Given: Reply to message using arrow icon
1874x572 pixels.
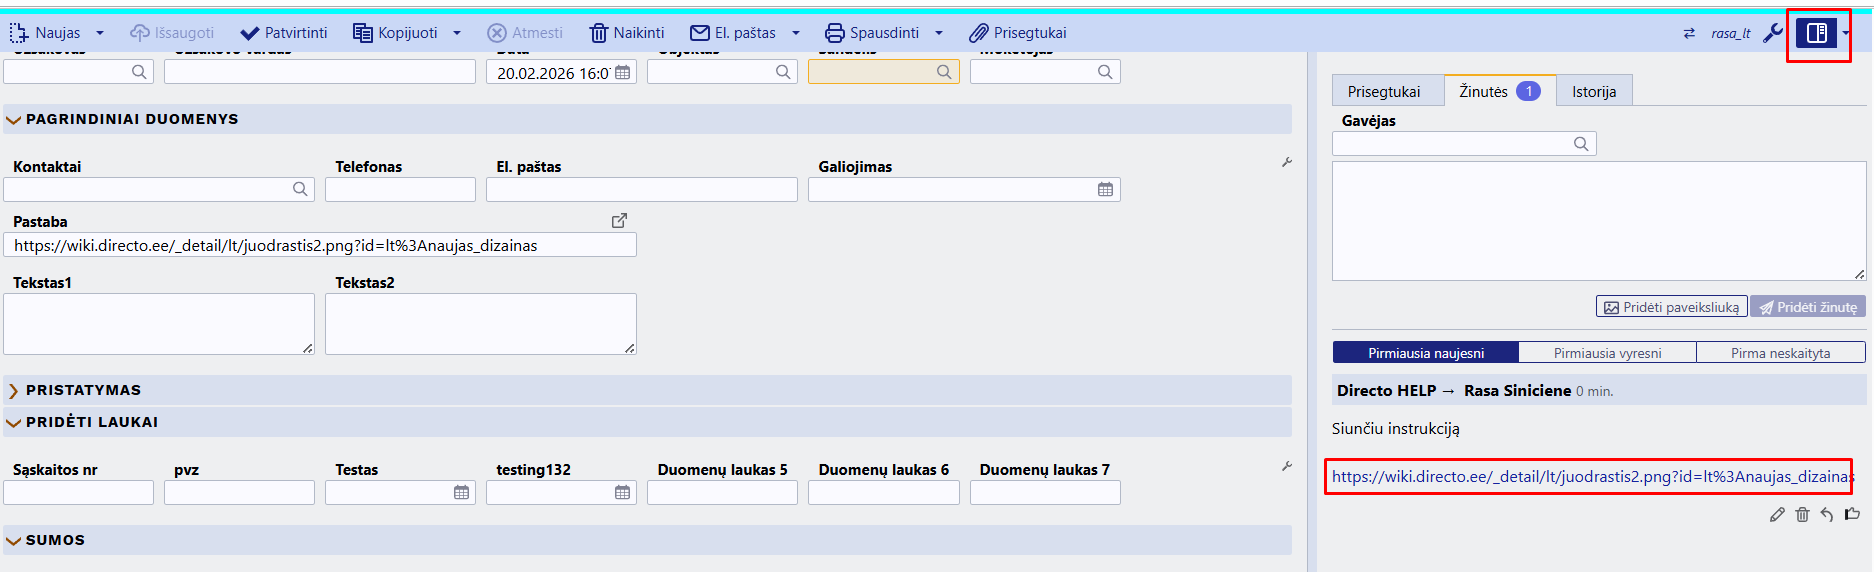Looking at the screenshot, I should coord(1827,514).
